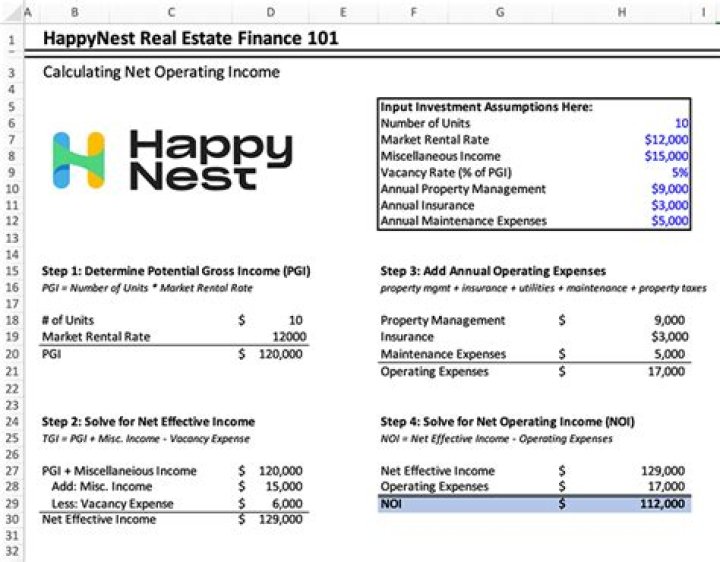The image size is (720, 562).
Task: Select Less: Vacancy Expense value 6,000
Action: click(287, 504)
